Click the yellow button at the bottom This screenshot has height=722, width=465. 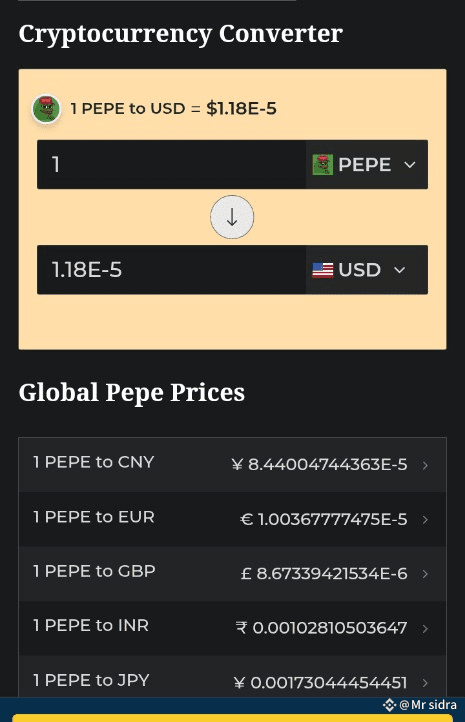pyautogui.click(x=232, y=718)
